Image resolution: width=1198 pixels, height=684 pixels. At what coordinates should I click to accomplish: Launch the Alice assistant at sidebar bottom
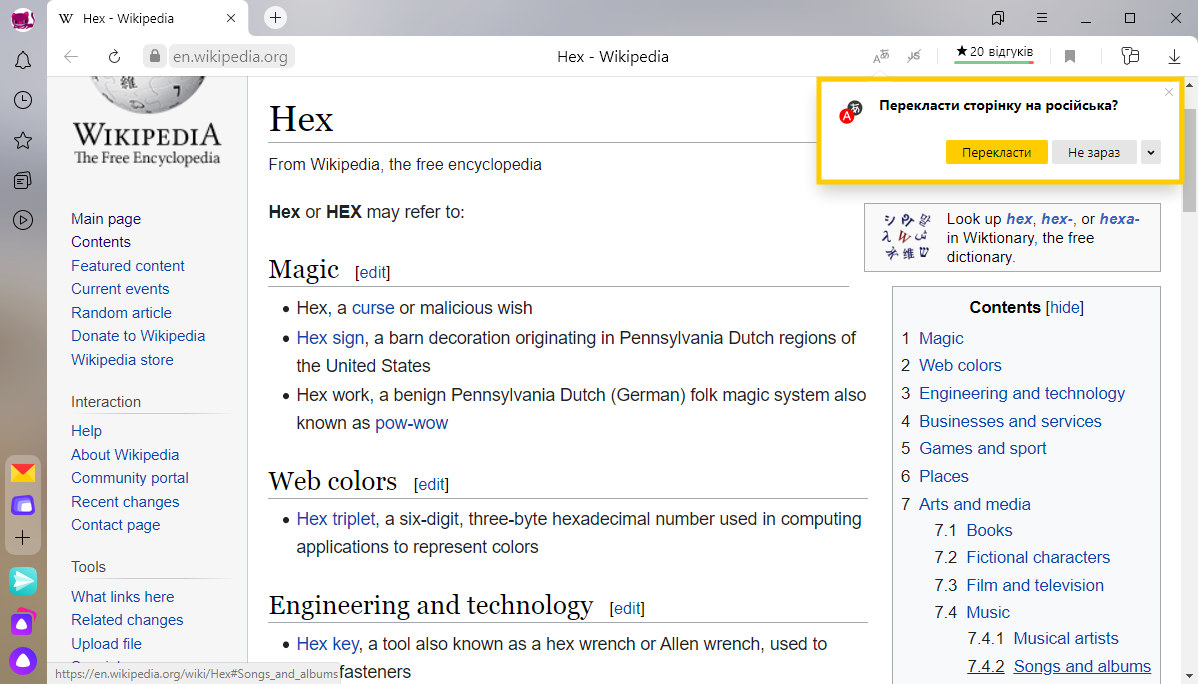point(23,661)
